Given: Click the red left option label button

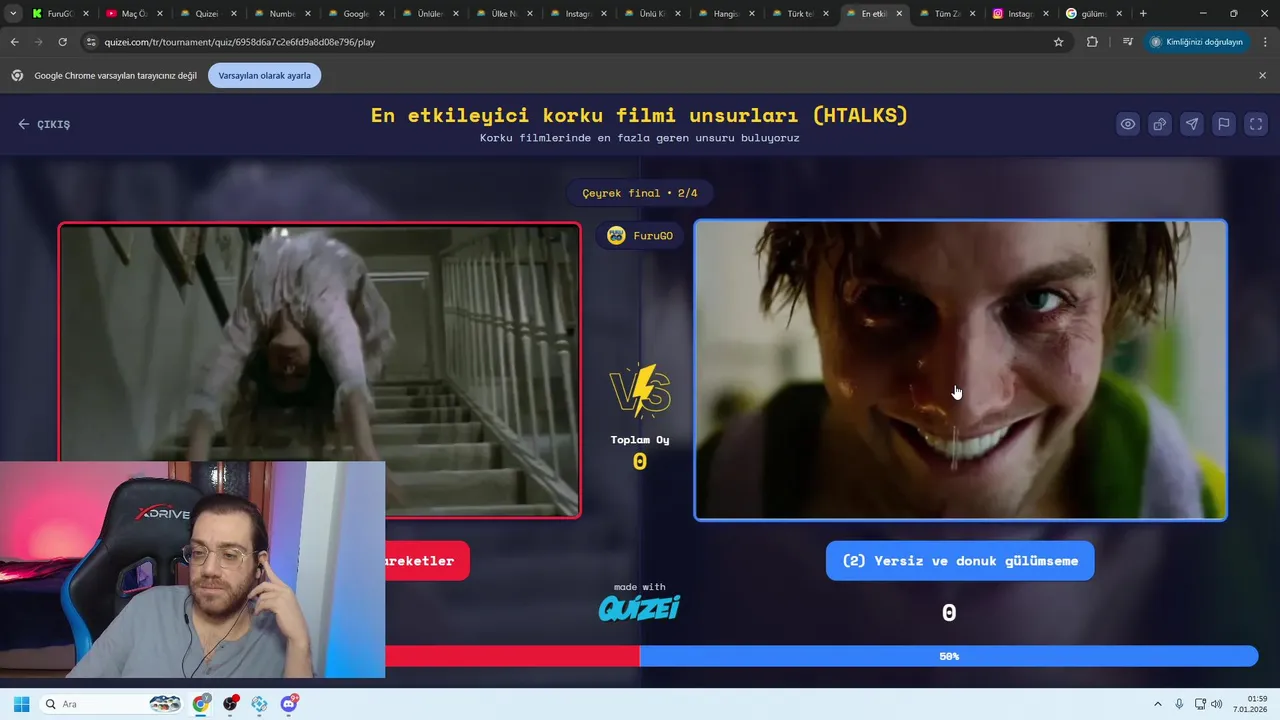Looking at the screenshot, I should pos(427,561).
